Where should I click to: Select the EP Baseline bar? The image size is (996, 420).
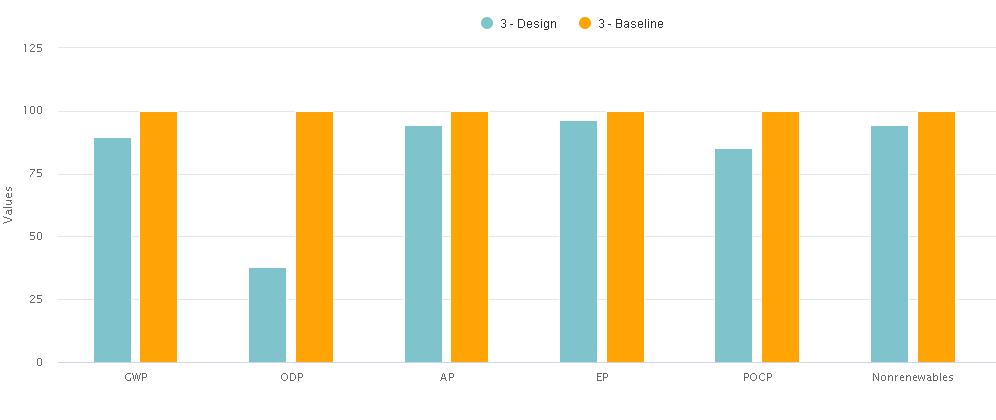(x=625, y=237)
